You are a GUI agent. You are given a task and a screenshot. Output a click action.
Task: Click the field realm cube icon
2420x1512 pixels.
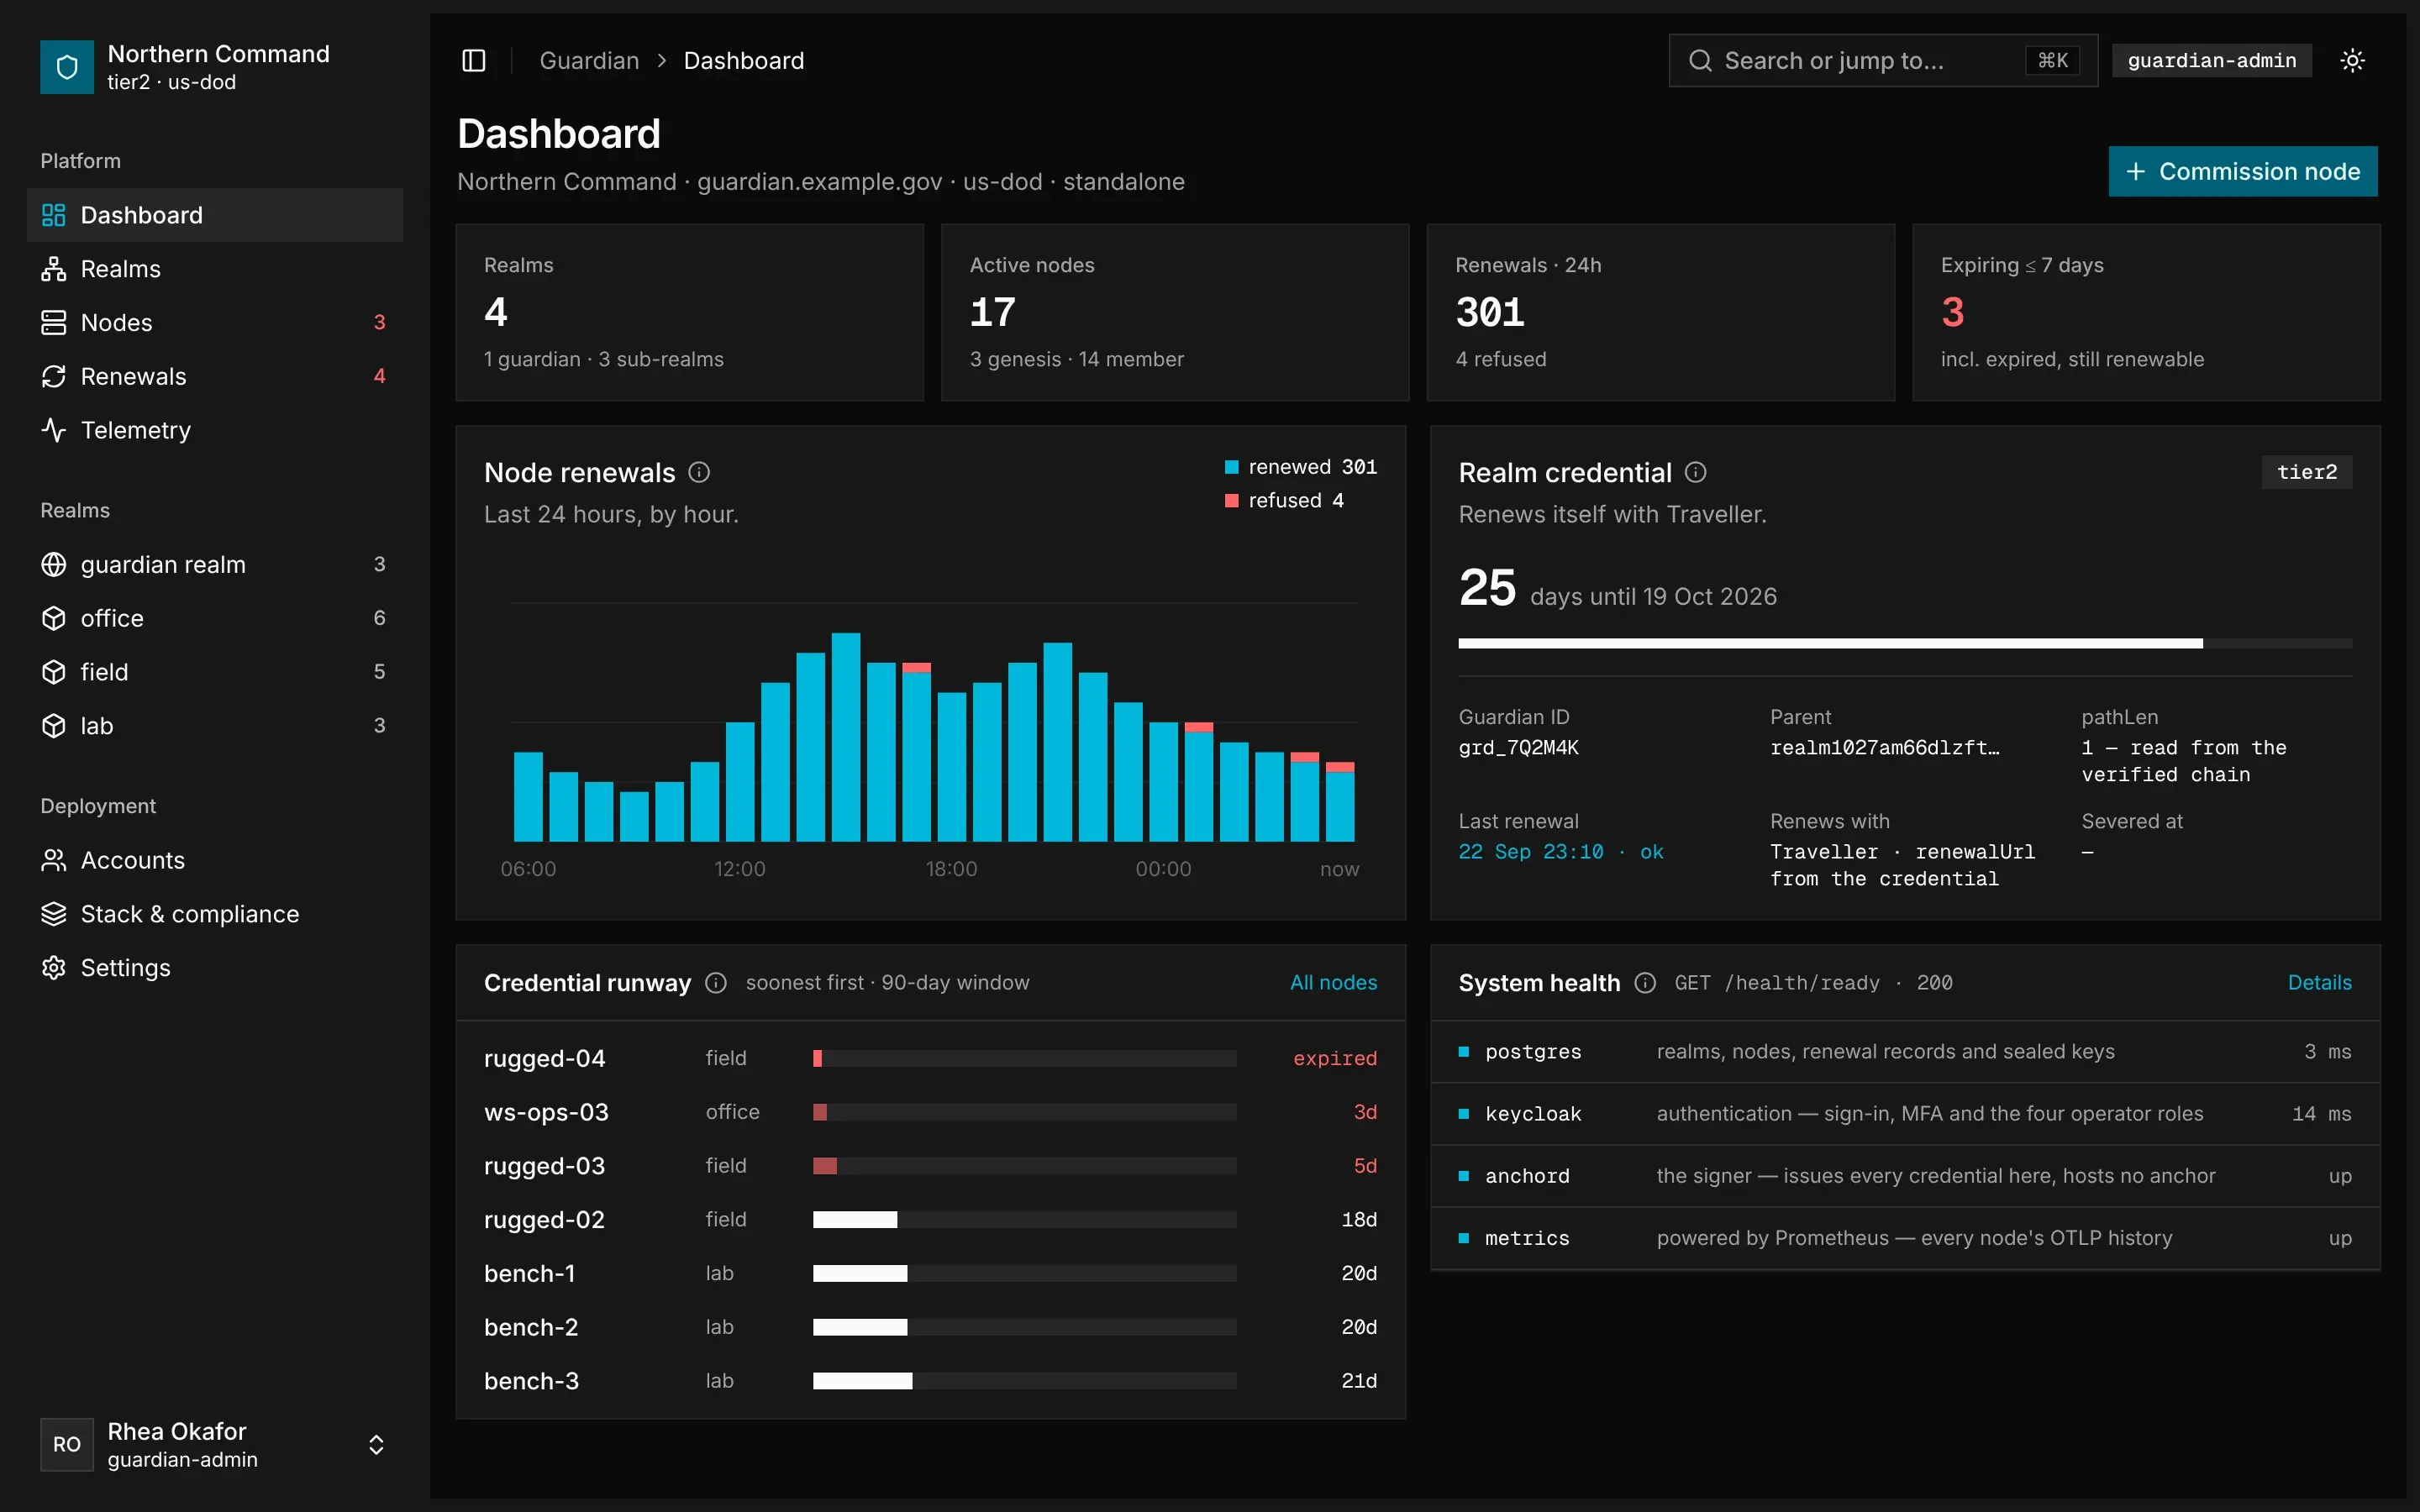[x=54, y=672]
